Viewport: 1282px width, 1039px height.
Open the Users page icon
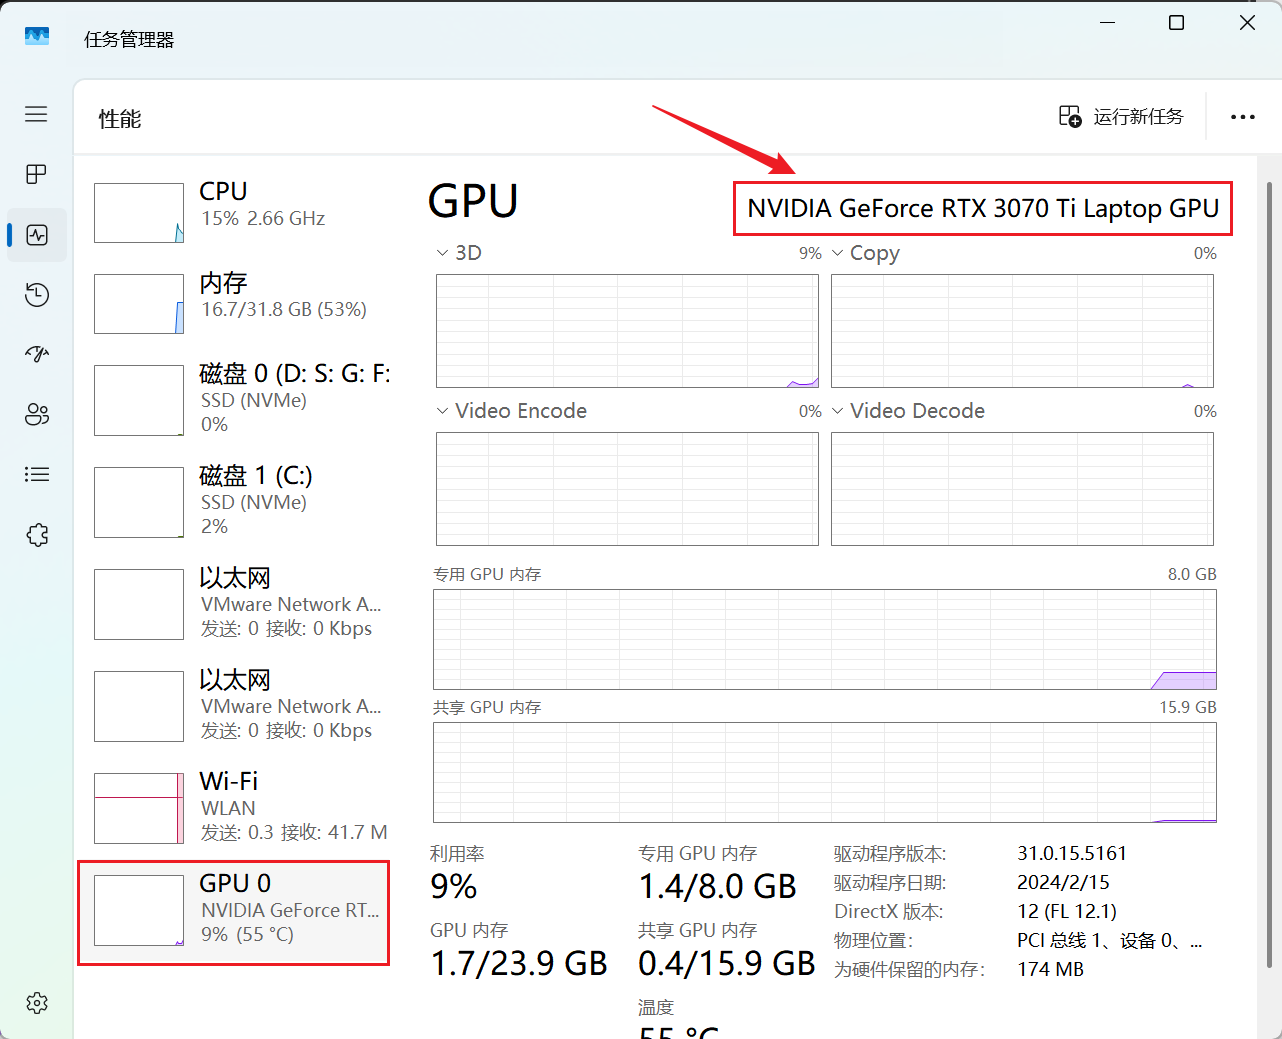click(37, 414)
